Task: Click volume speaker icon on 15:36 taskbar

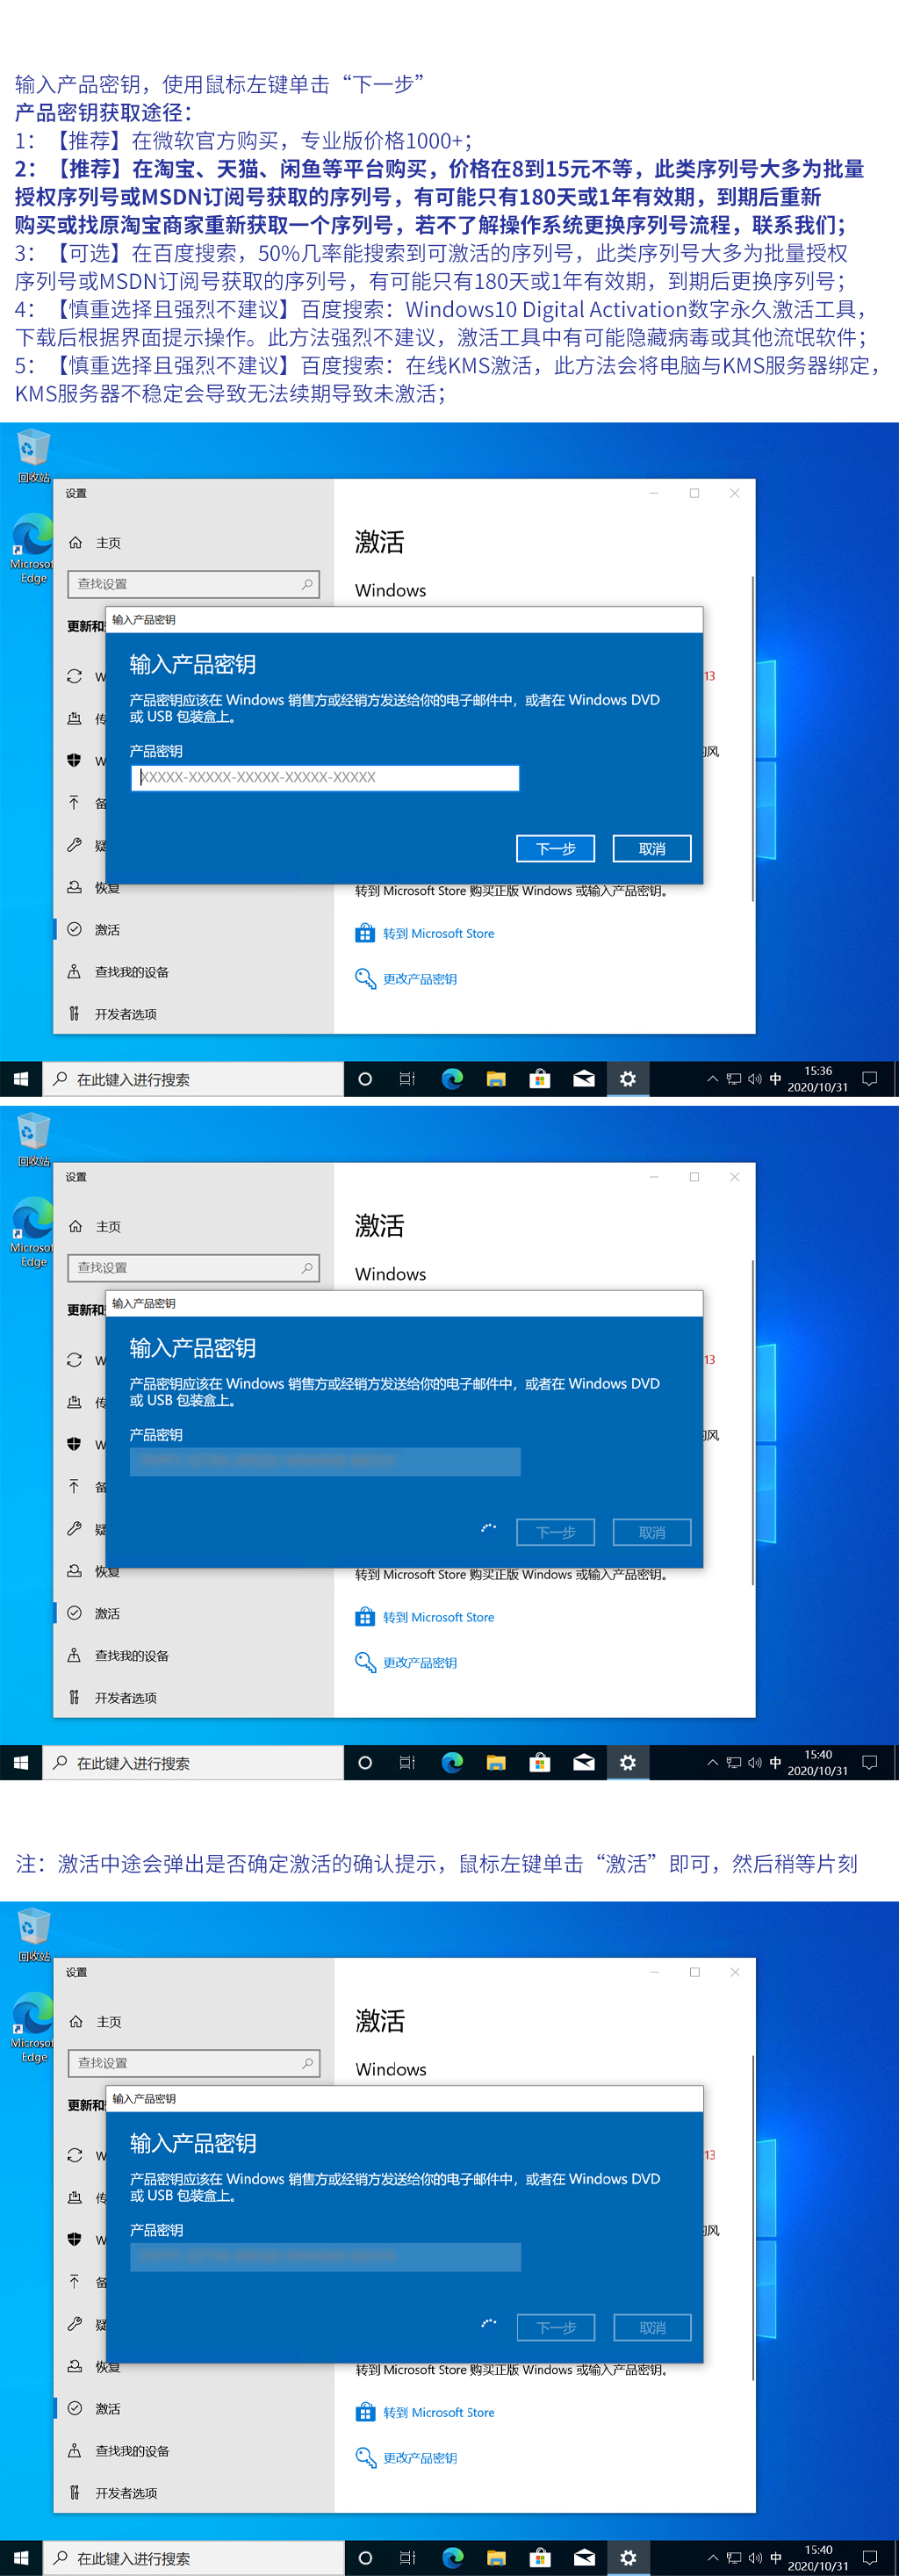Action: point(755,1079)
